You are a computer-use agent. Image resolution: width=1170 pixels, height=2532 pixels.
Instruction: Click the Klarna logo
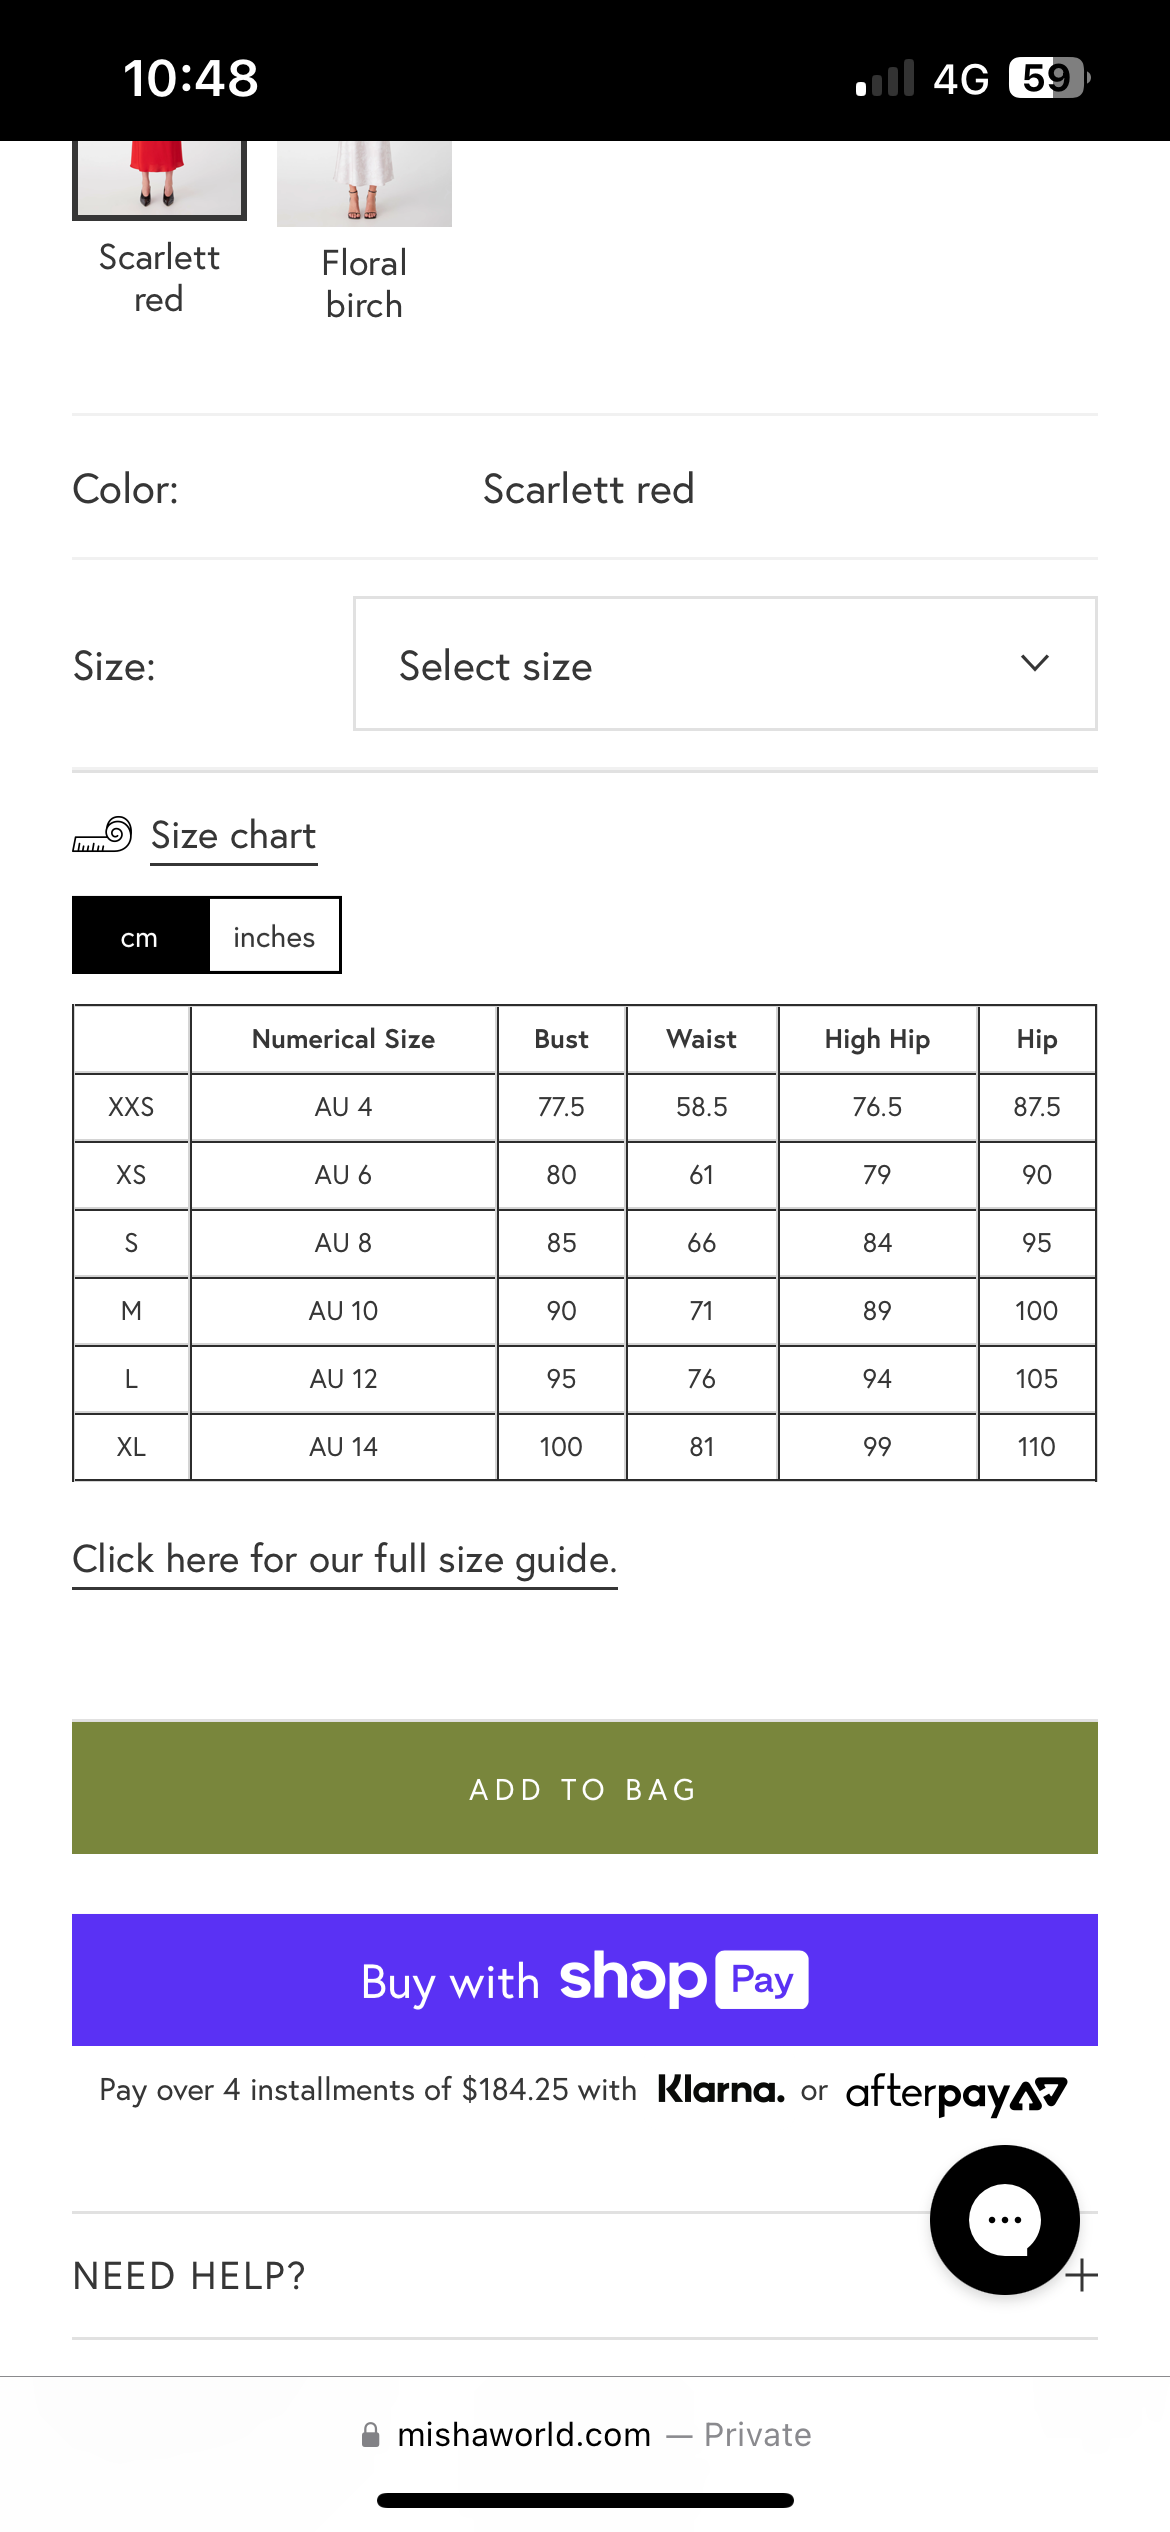point(721,2089)
